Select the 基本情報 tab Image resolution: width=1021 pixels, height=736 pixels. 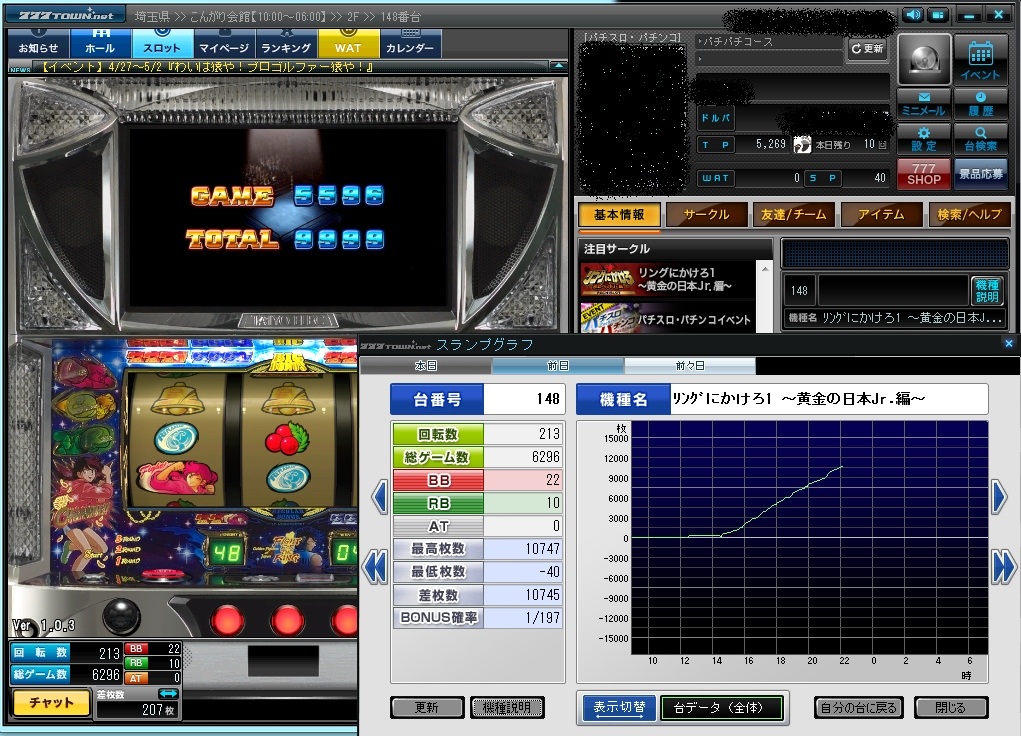(x=619, y=214)
